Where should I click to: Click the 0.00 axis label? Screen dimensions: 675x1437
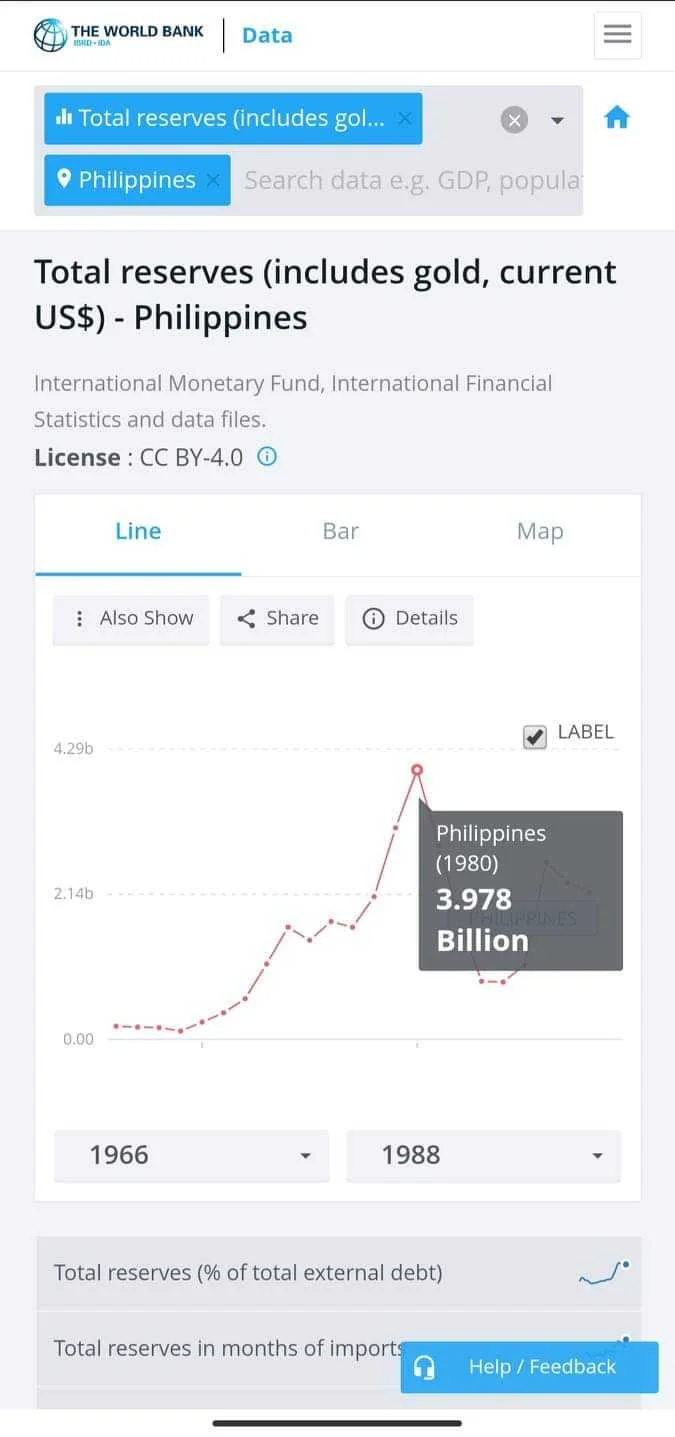(78, 1039)
